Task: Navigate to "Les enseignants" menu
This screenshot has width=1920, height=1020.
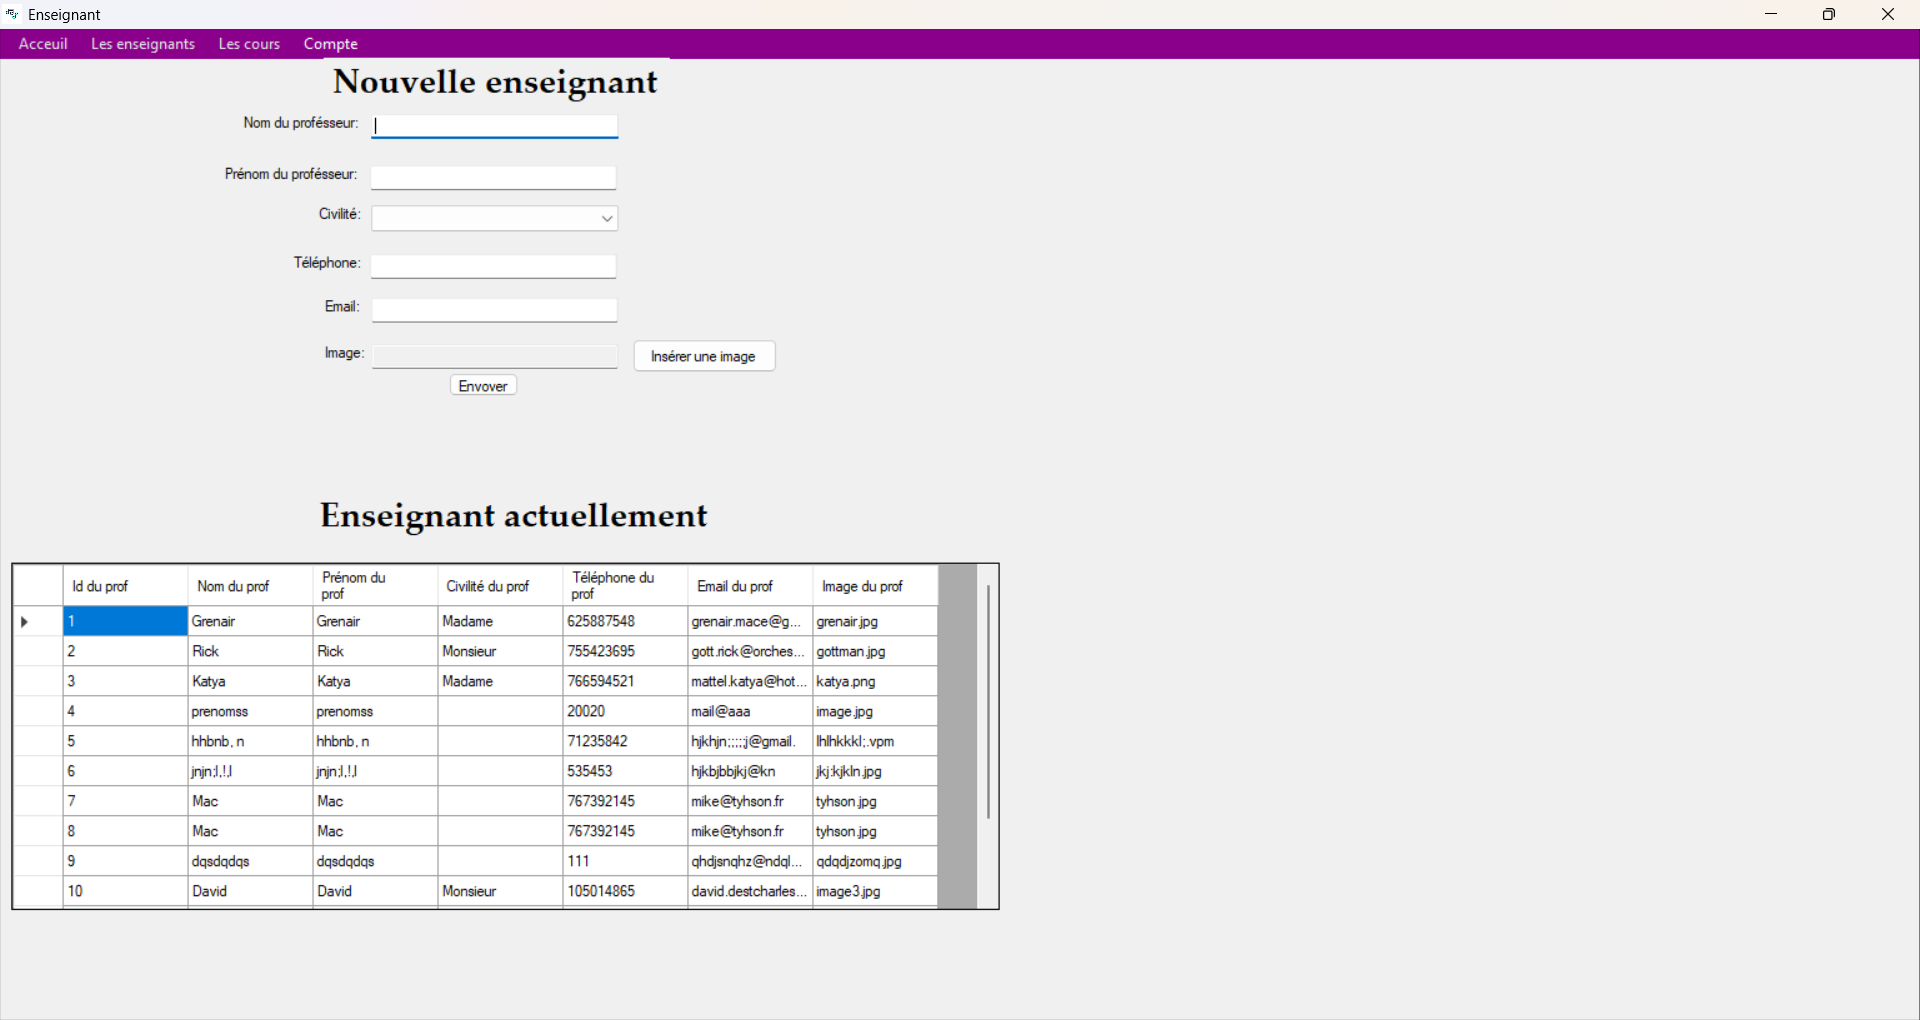Action: point(143,44)
